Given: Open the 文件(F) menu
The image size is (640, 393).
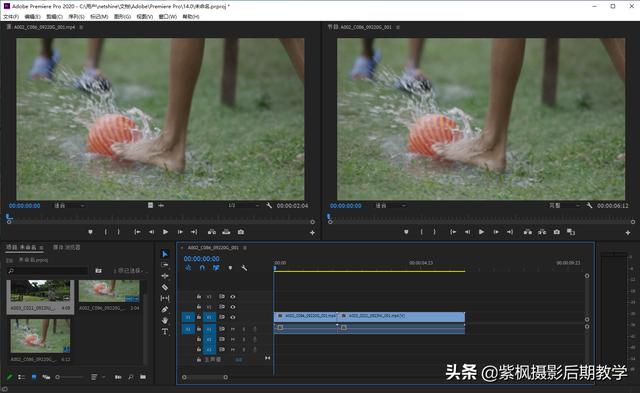Looking at the screenshot, I should [11, 17].
